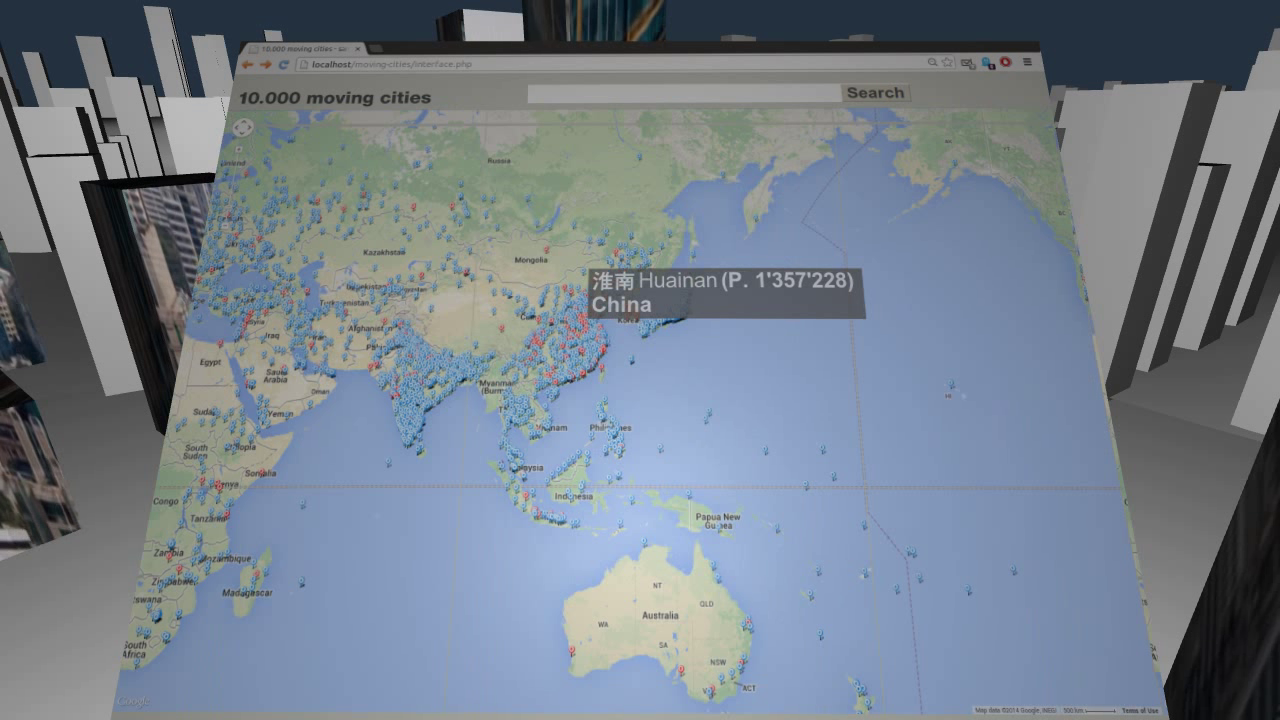Click the Huainan China info tooltip

coord(726,292)
